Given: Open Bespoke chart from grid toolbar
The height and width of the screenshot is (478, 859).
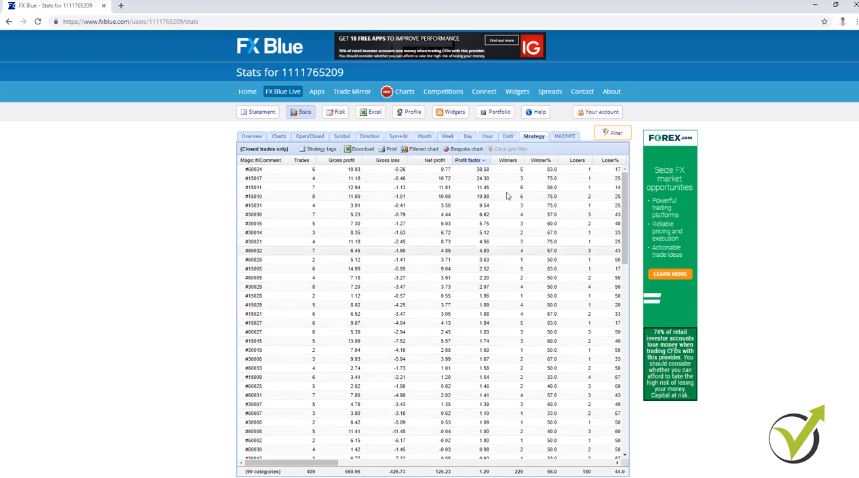Looking at the screenshot, I should tap(463, 149).
